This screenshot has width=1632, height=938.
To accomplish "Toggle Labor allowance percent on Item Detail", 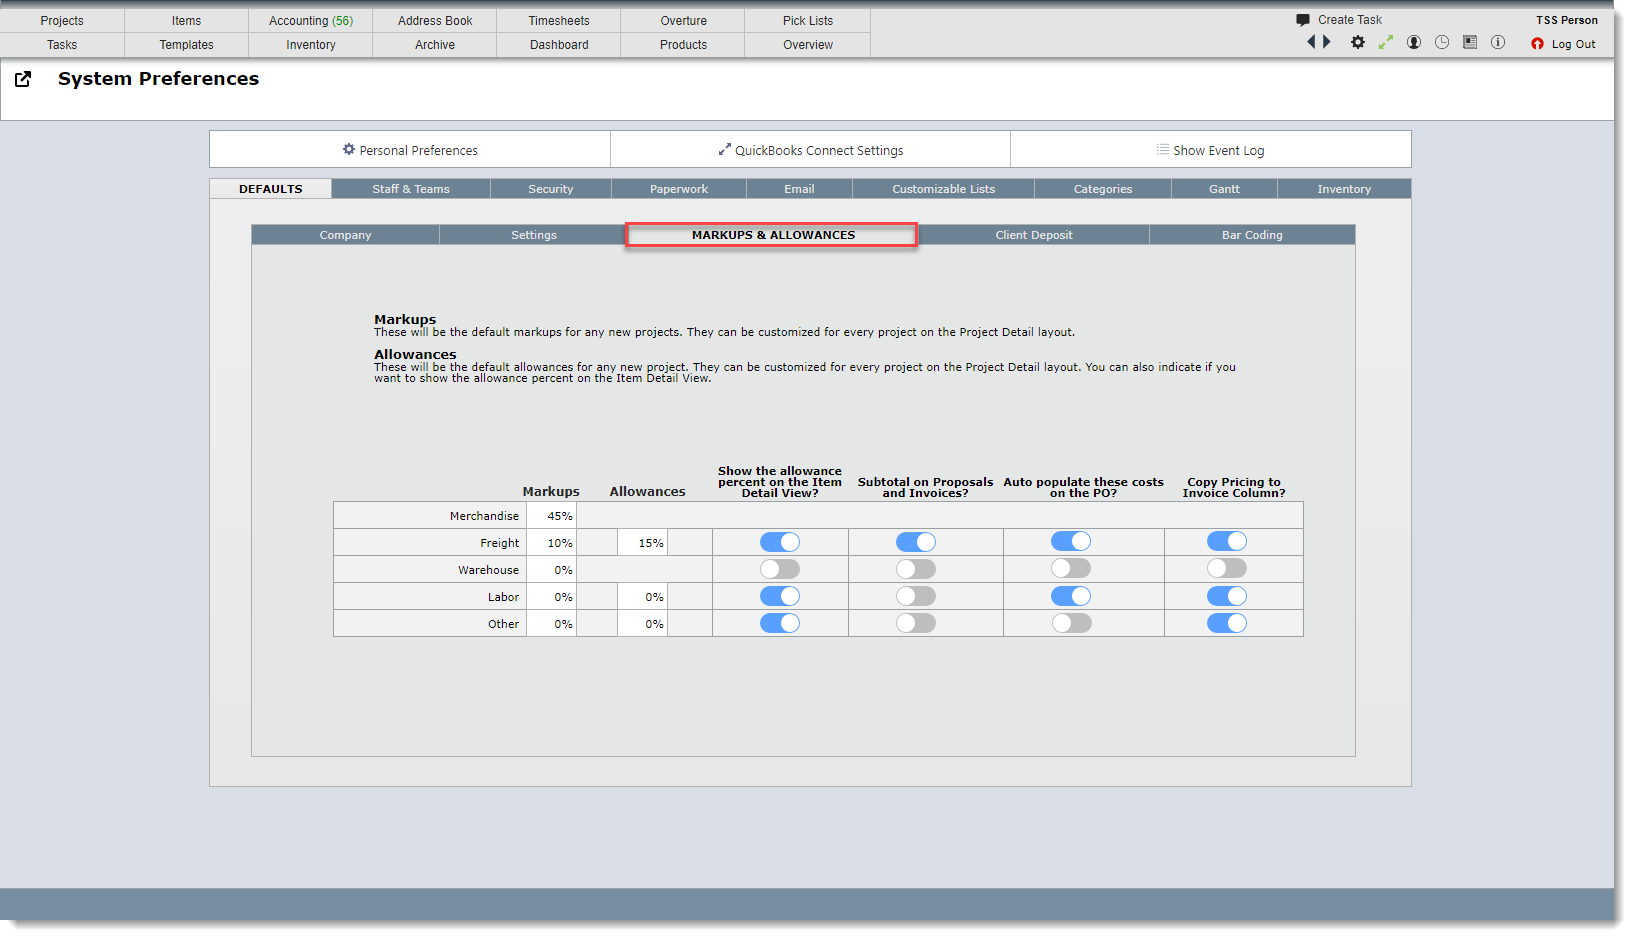I will pos(780,596).
